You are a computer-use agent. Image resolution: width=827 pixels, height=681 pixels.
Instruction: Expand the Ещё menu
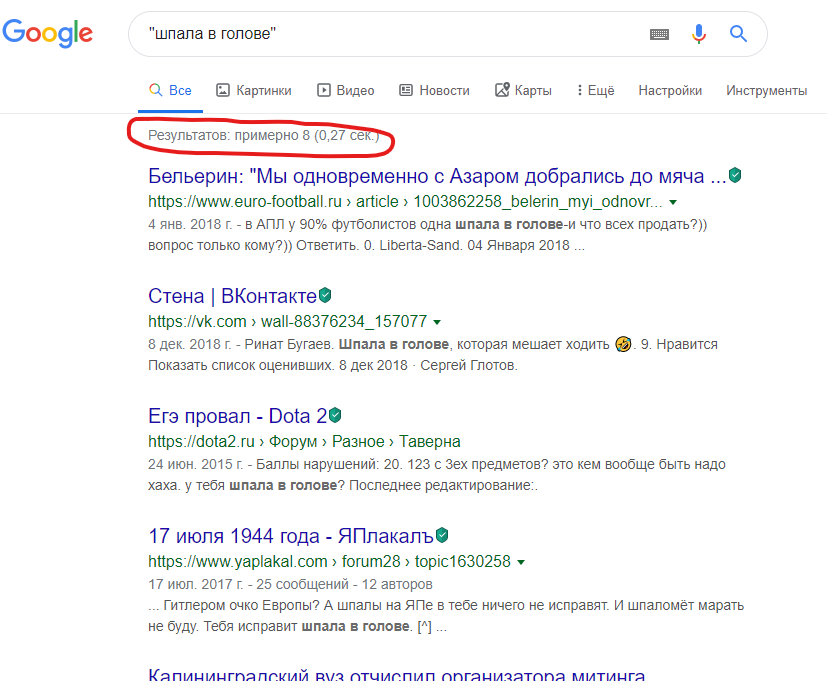(x=595, y=90)
